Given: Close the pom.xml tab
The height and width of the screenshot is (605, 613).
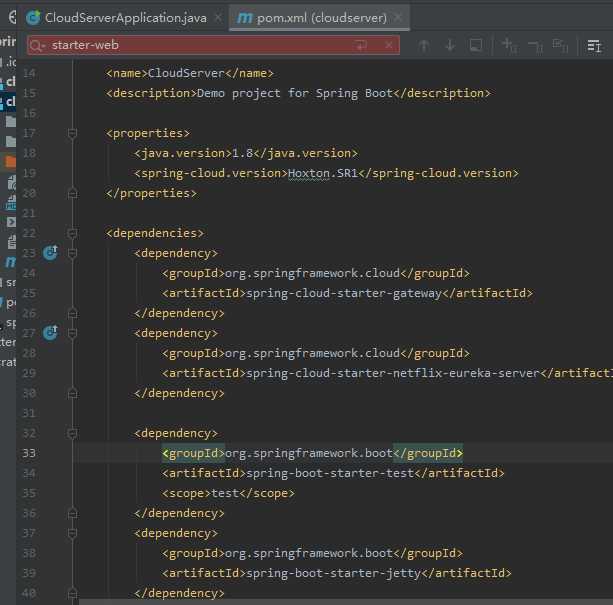Looking at the screenshot, I should [398, 17].
